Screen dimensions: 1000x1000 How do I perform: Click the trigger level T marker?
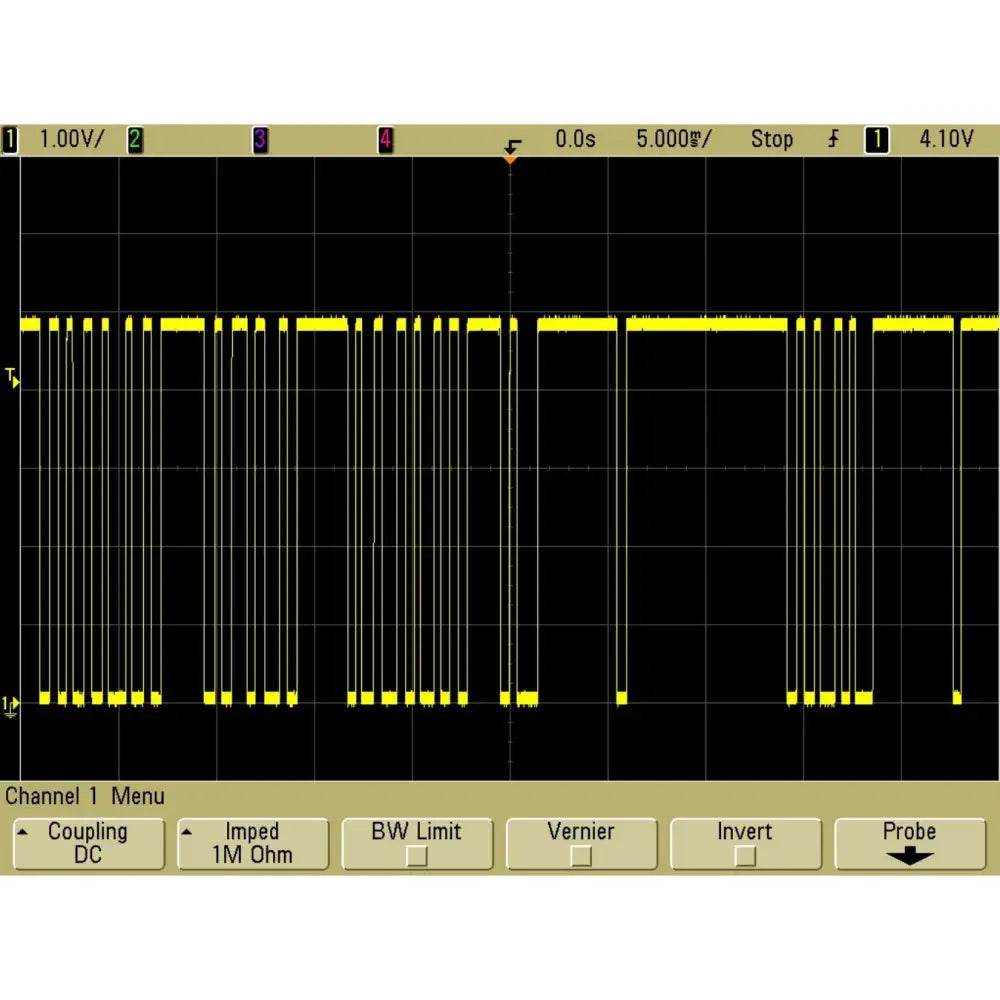coord(11,378)
